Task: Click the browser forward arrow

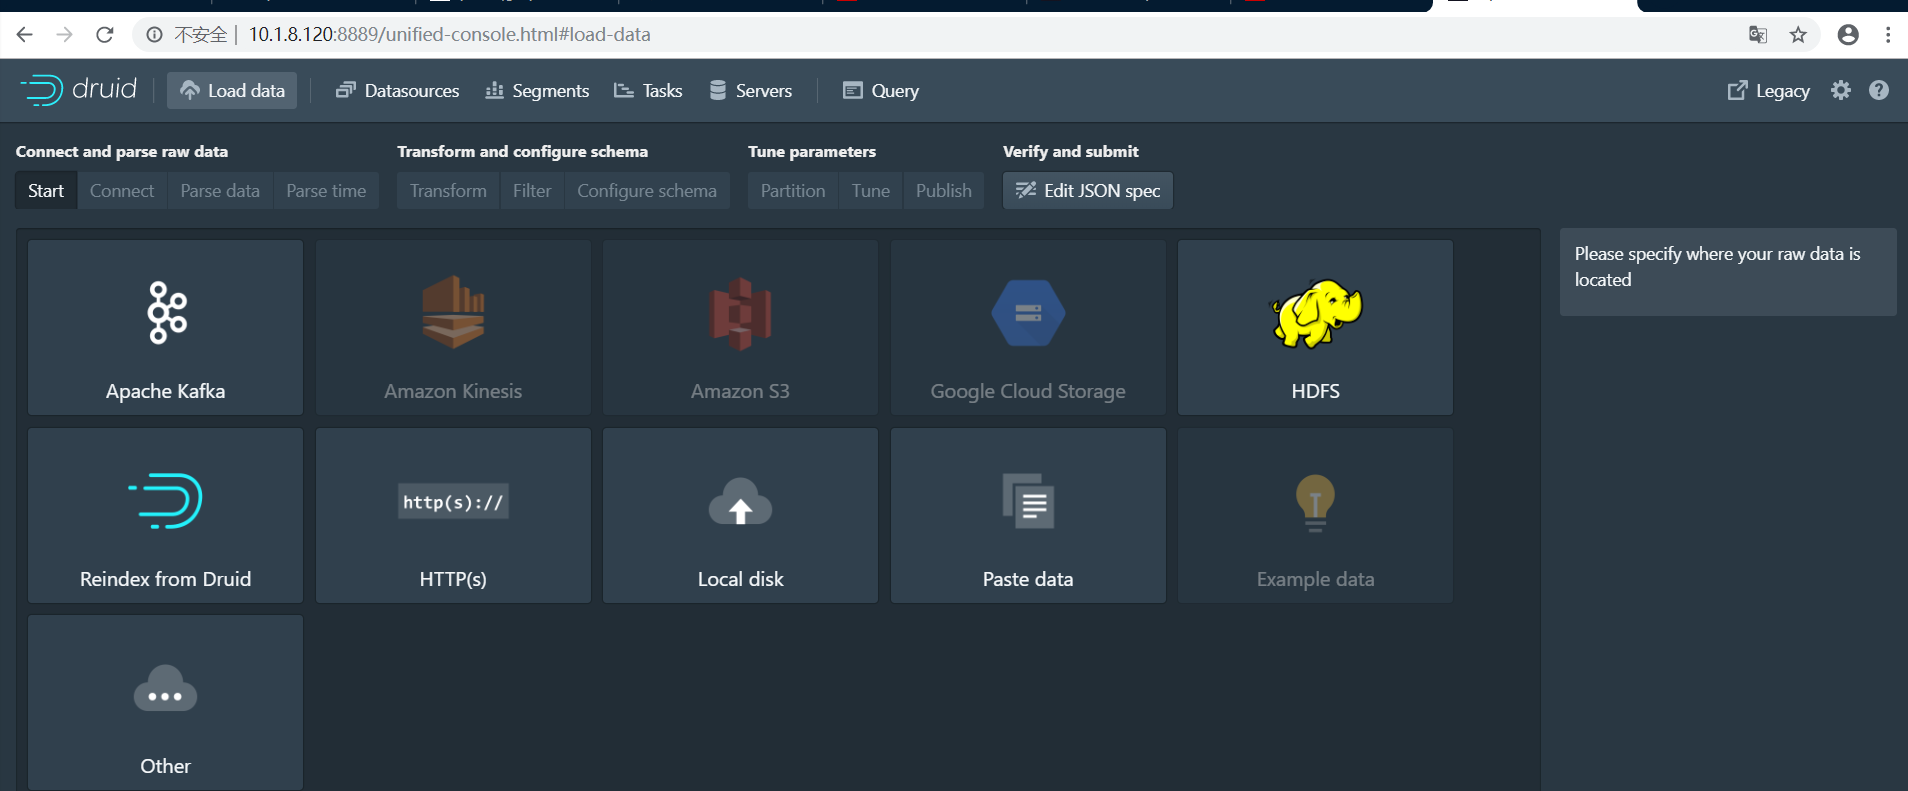Action: point(65,35)
